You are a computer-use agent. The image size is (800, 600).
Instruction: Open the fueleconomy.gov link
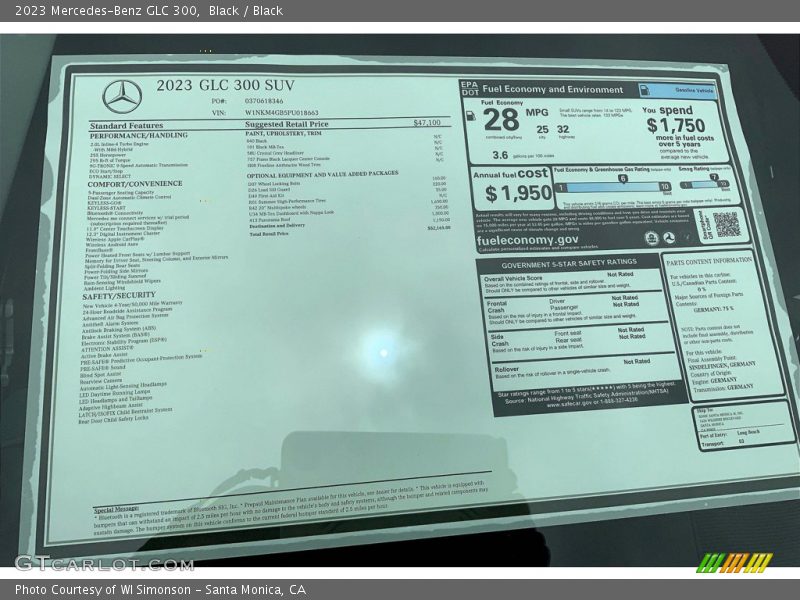[x=528, y=241]
